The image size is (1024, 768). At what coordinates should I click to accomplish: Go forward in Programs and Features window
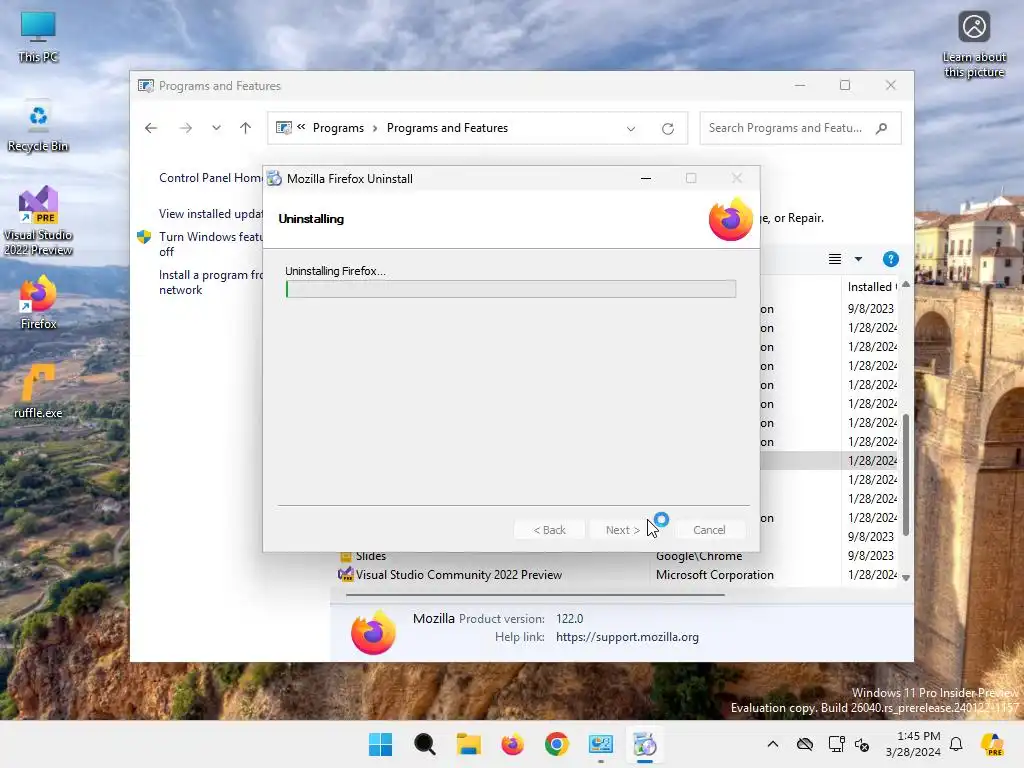coord(185,128)
